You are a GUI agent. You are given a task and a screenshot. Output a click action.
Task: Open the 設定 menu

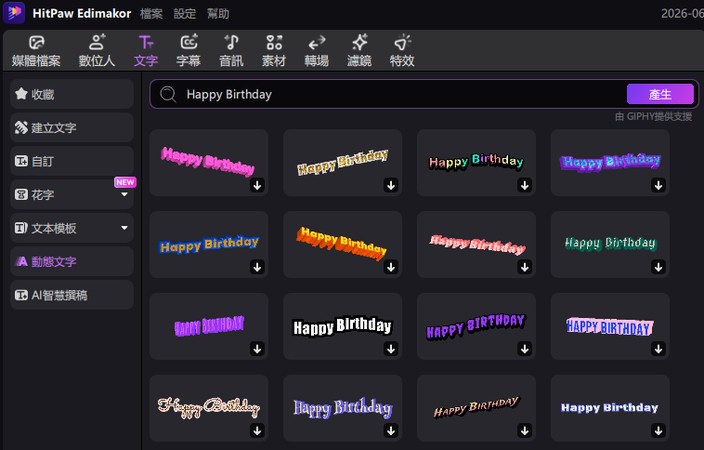185,13
